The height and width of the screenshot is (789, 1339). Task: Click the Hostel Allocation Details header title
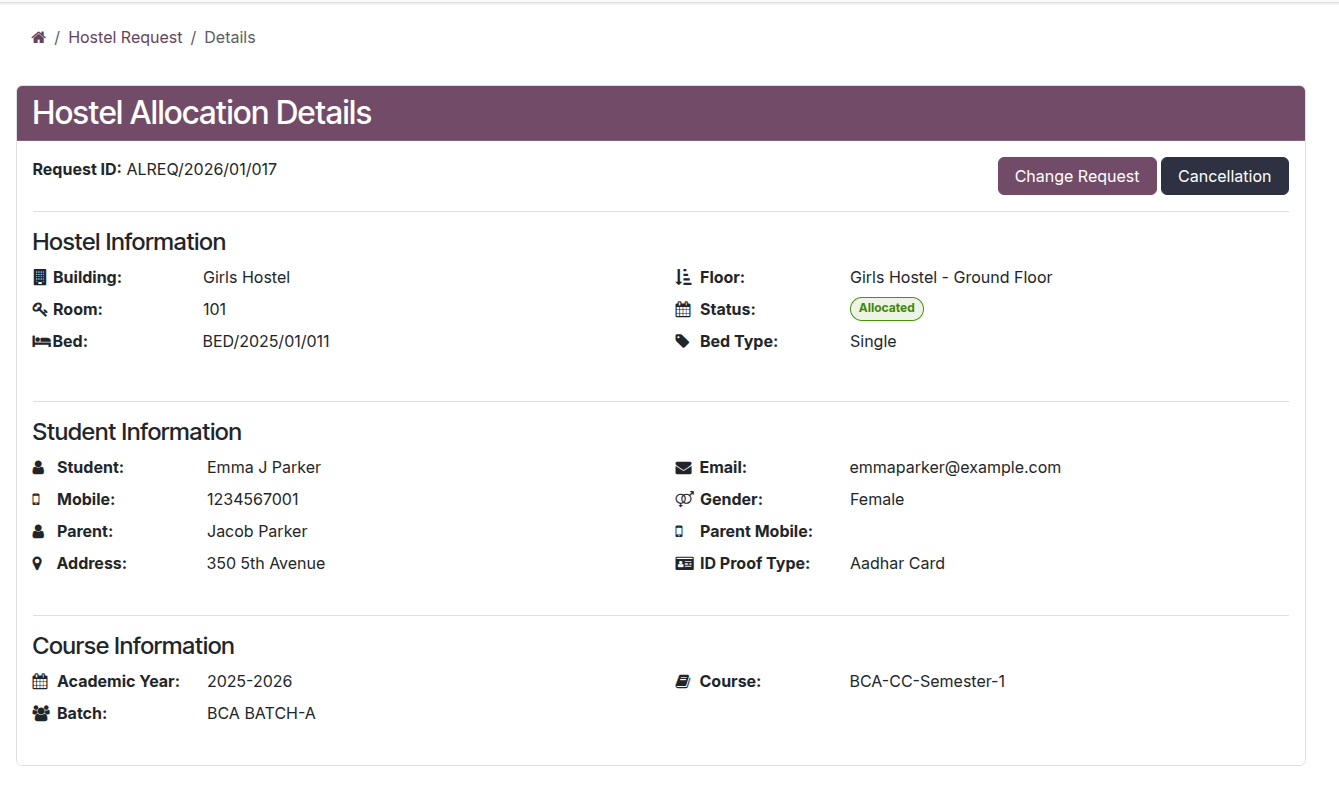click(x=202, y=113)
